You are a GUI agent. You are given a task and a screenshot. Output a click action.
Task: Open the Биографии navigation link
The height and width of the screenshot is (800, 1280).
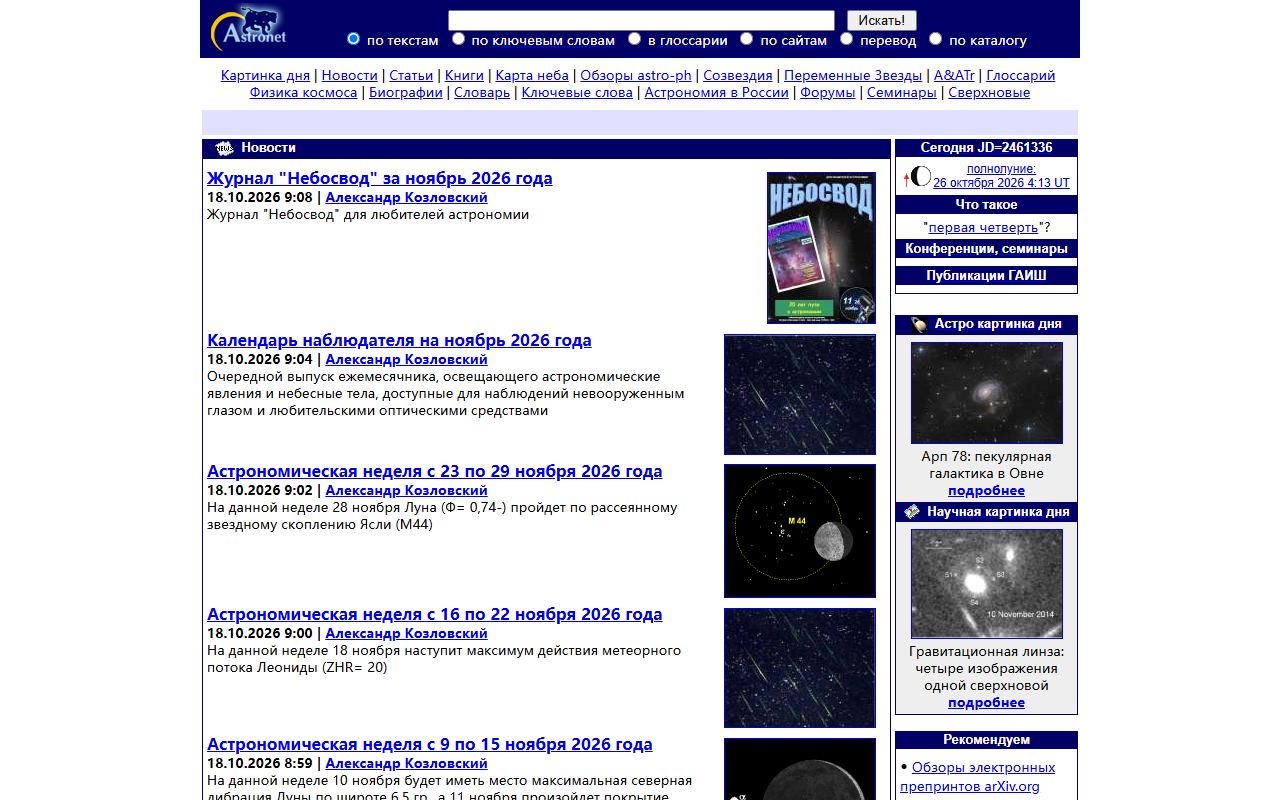click(406, 92)
